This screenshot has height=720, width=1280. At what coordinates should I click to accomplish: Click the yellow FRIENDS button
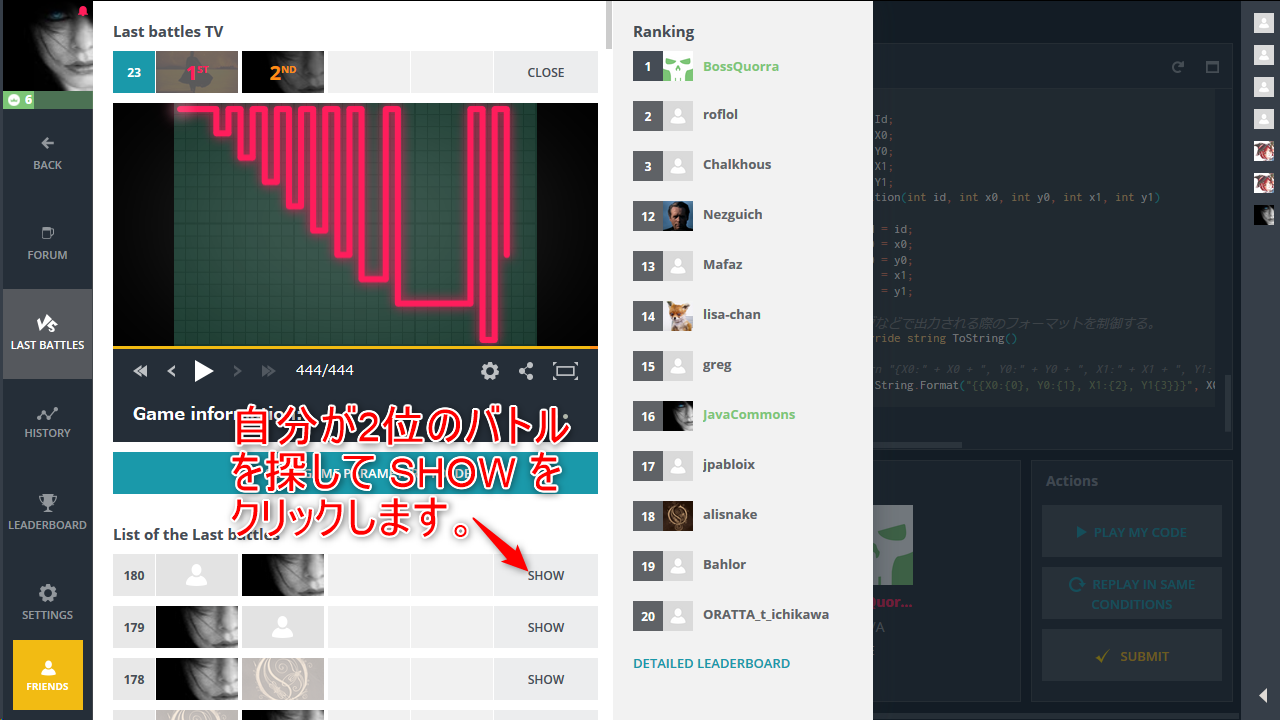[47, 674]
